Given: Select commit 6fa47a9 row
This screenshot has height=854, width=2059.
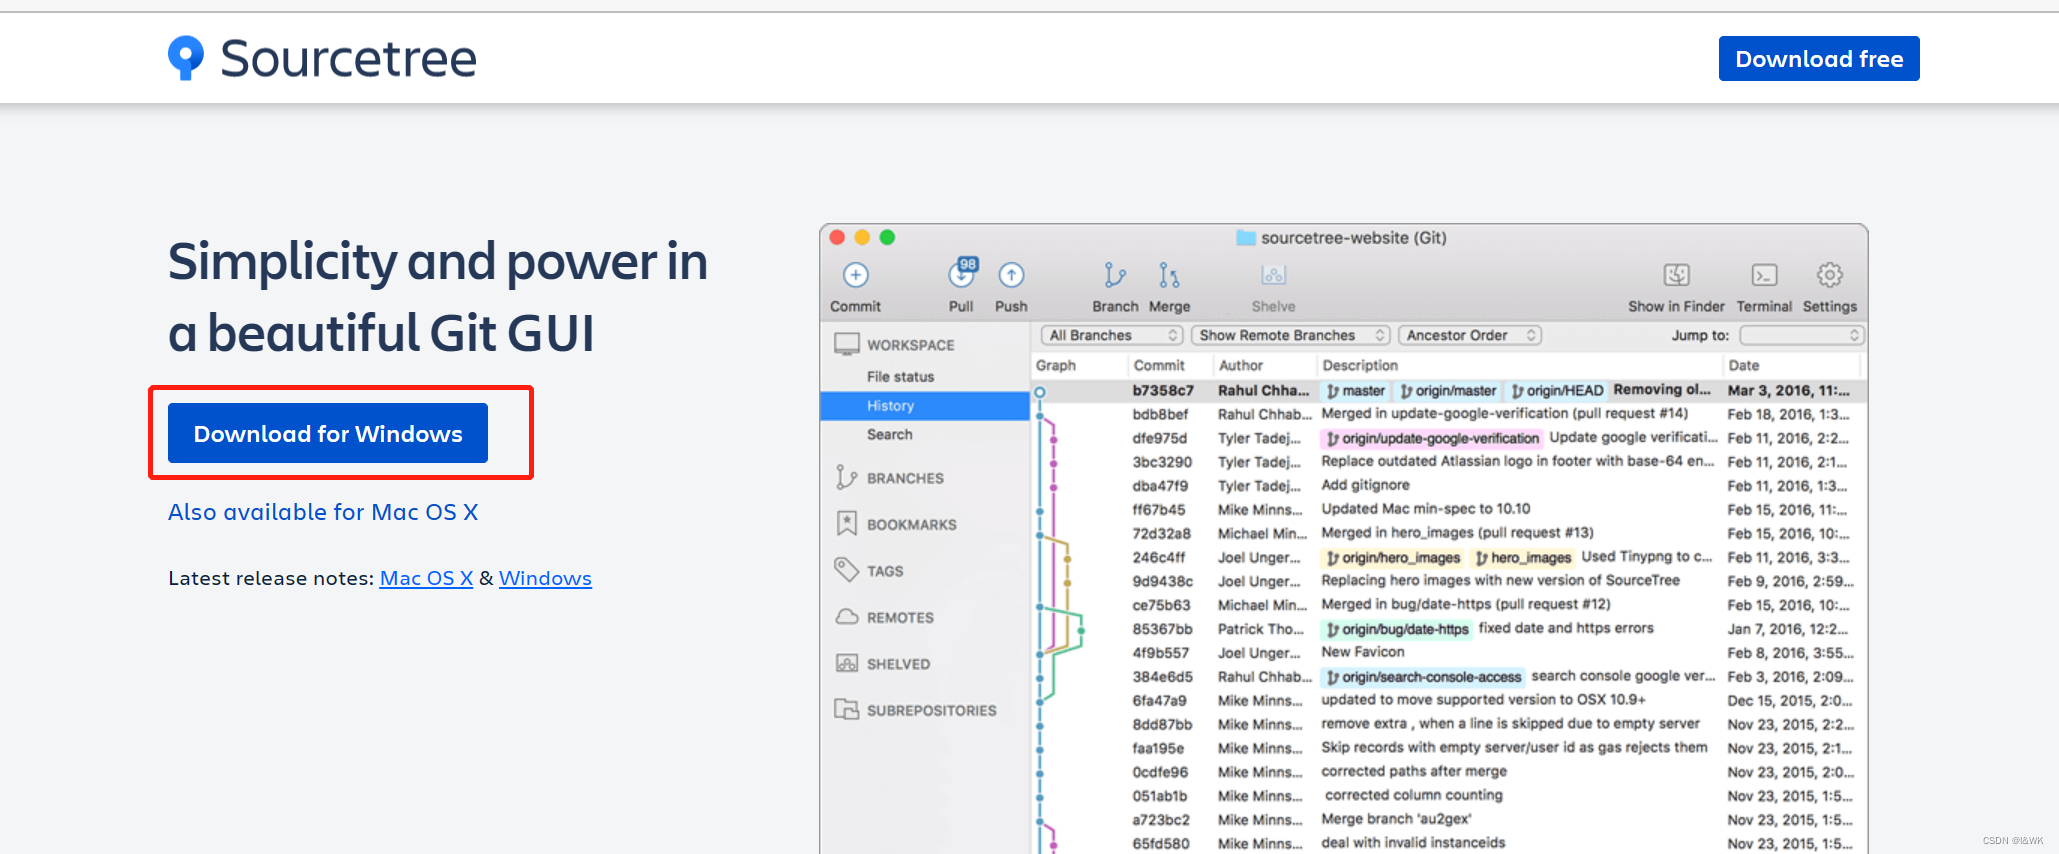Looking at the screenshot, I should coord(1448,701).
